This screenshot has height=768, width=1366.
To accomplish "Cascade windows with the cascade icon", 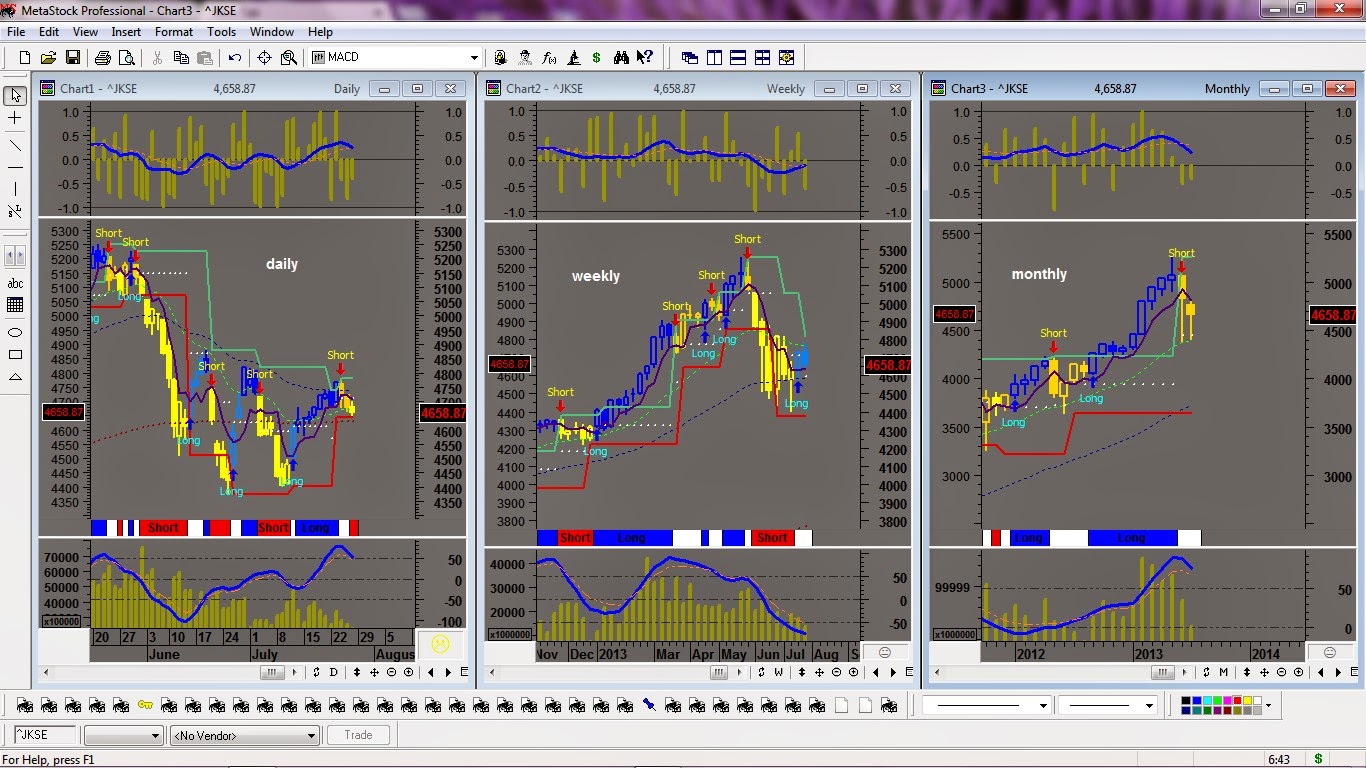I will pos(690,57).
